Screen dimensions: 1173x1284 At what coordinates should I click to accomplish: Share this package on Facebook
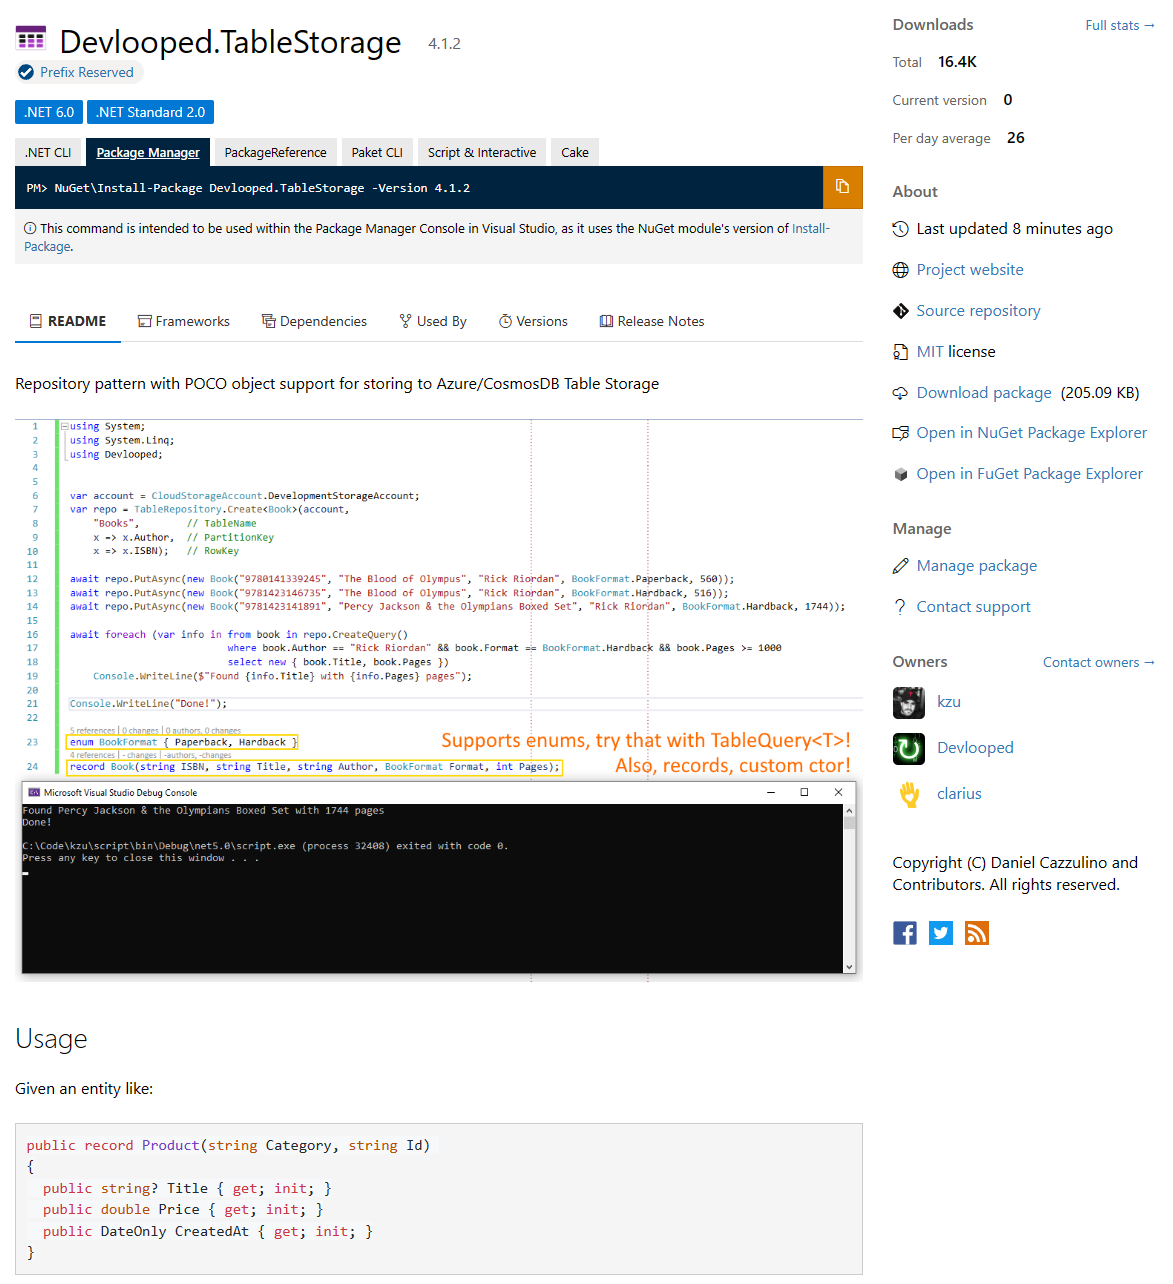[904, 933]
